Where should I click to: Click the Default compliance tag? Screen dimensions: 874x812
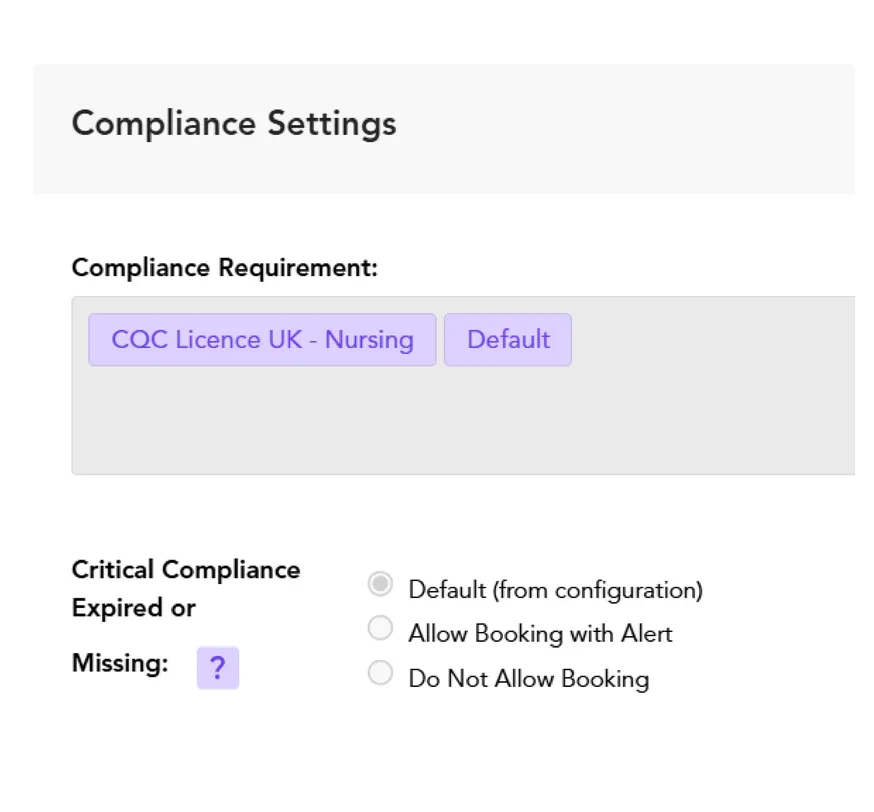508,339
